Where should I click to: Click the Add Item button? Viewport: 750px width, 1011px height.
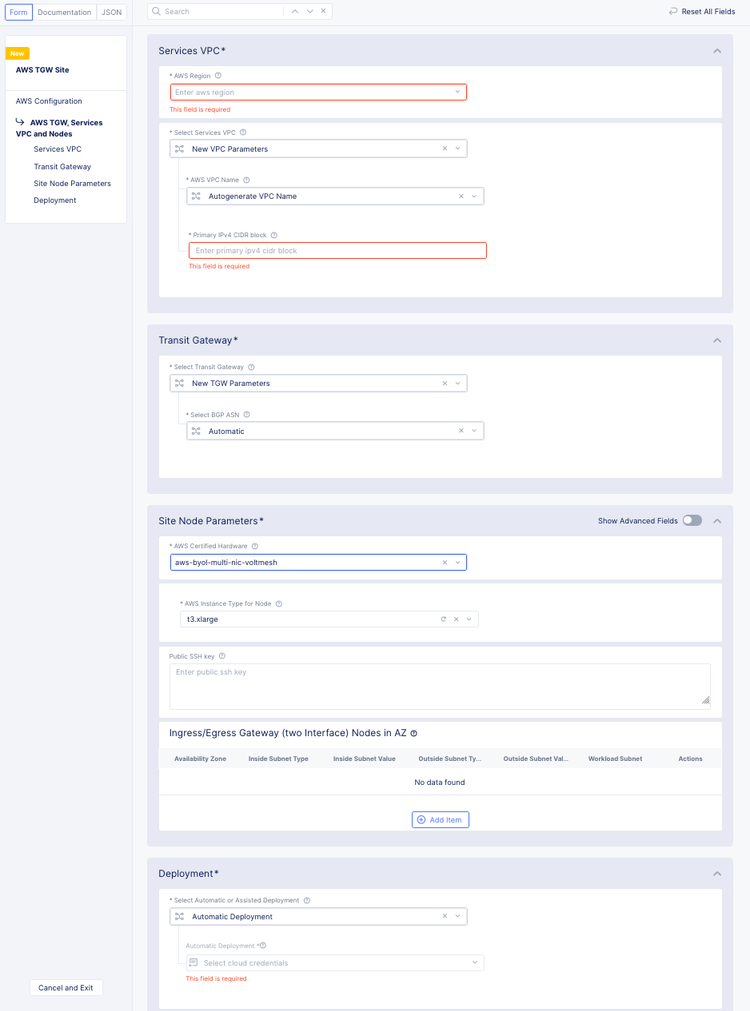pos(440,819)
